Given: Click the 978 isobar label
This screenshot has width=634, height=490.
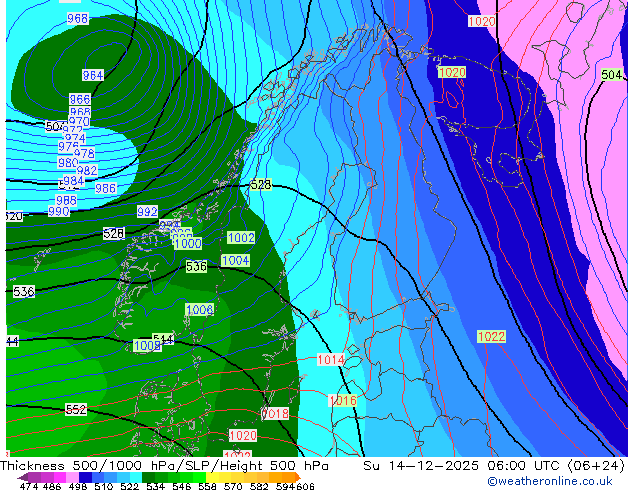Looking at the screenshot, I should coord(85,154).
